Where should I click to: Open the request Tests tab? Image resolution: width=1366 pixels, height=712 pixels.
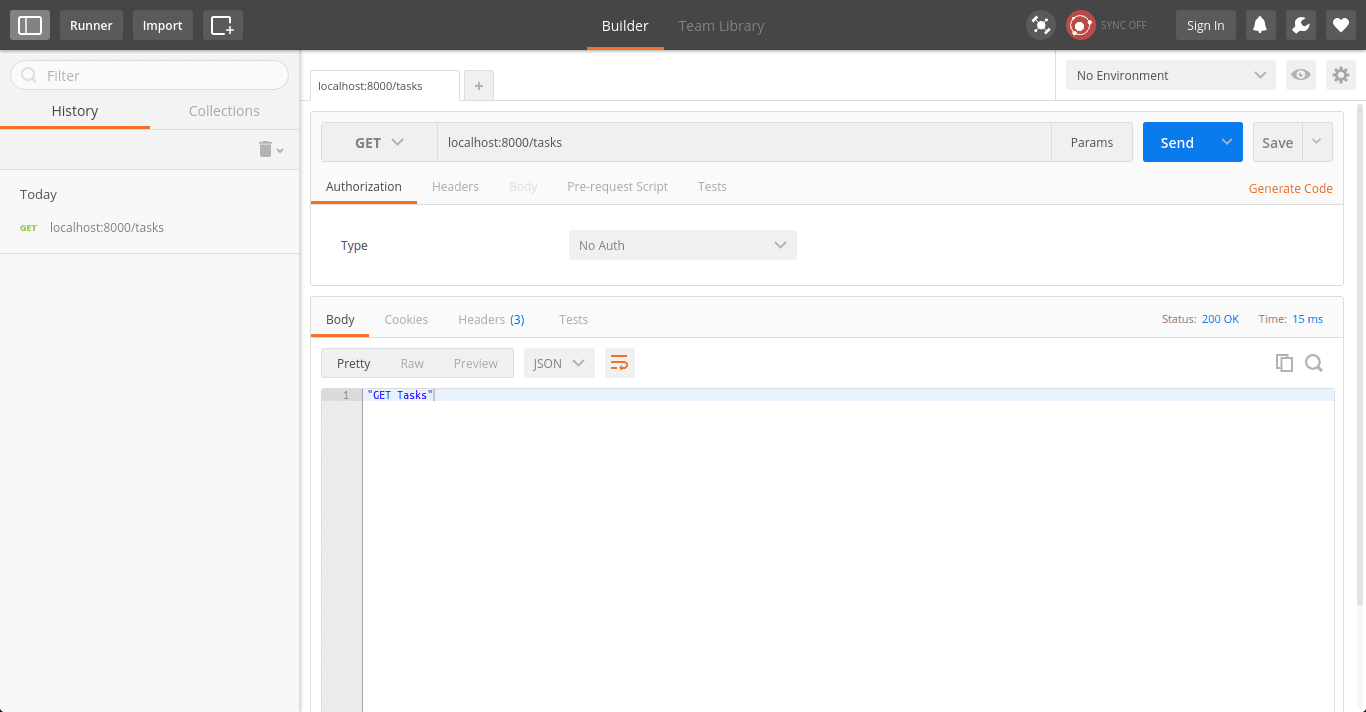coord(712,187)
